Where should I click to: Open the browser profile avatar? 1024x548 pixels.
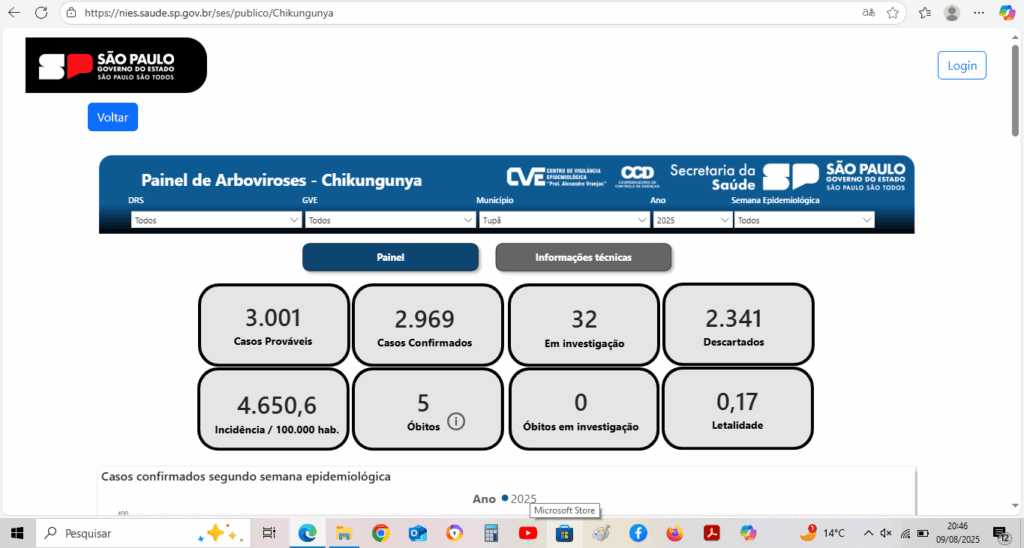pyautogui.click(x=952, y=12)
